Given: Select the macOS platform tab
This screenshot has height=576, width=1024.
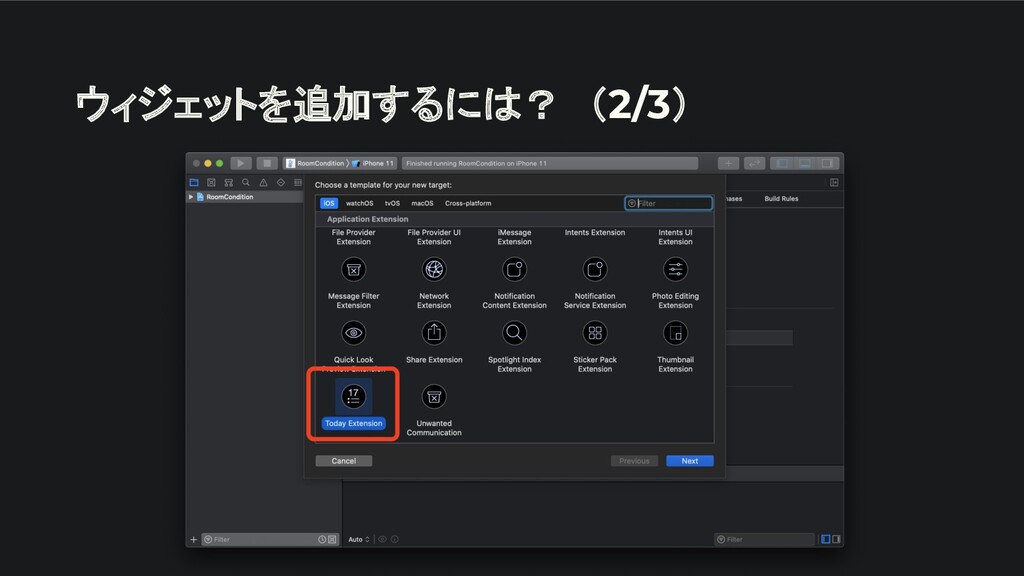Looking at the screenshot, I should point(422,203).
